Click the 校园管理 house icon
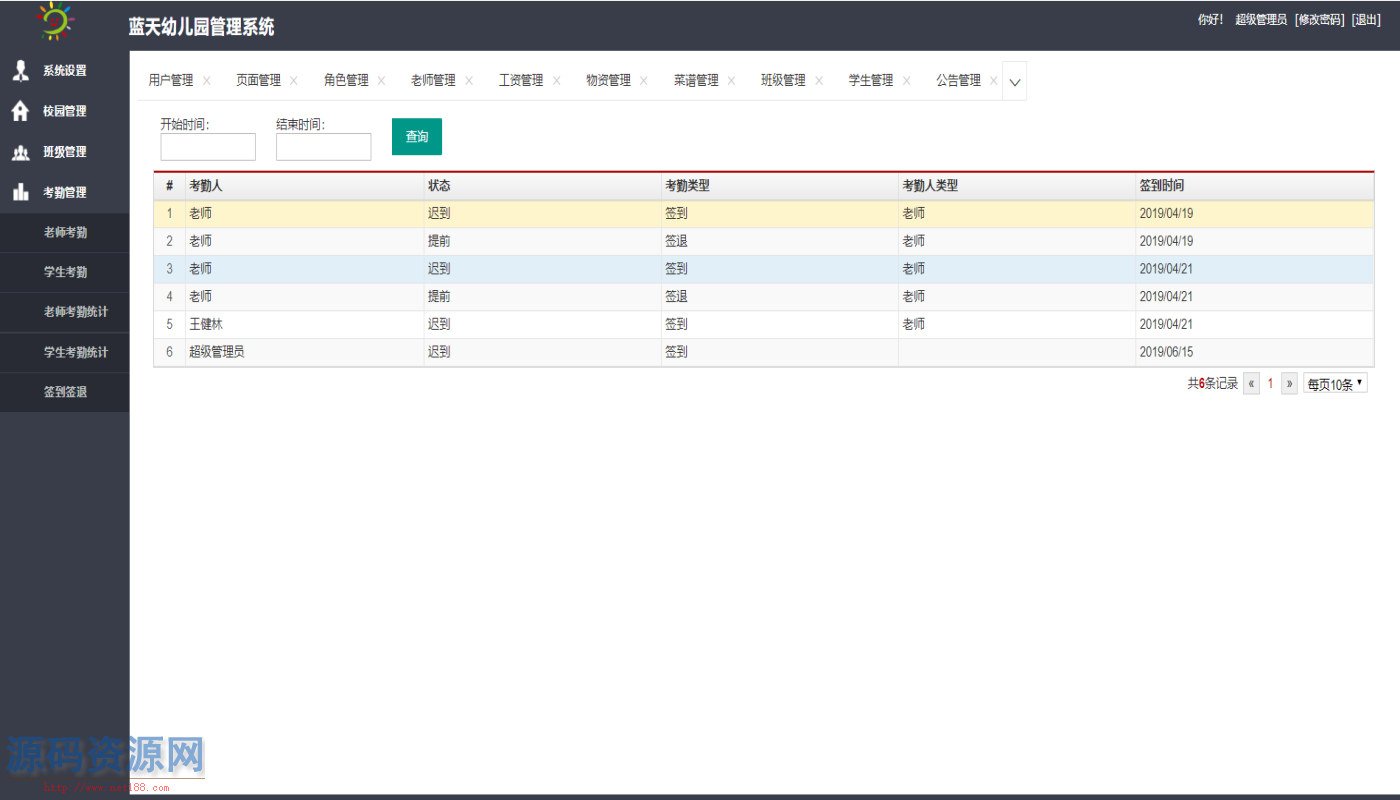The height and width of the screenshot is (800, 1400). click(x=20, y=111)
